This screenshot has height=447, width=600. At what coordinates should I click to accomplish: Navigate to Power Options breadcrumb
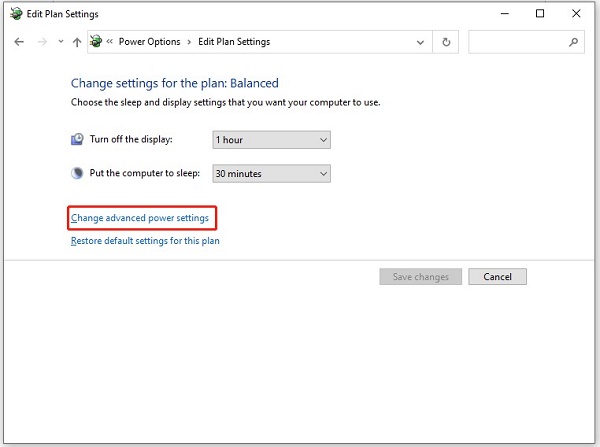[149, 42]
